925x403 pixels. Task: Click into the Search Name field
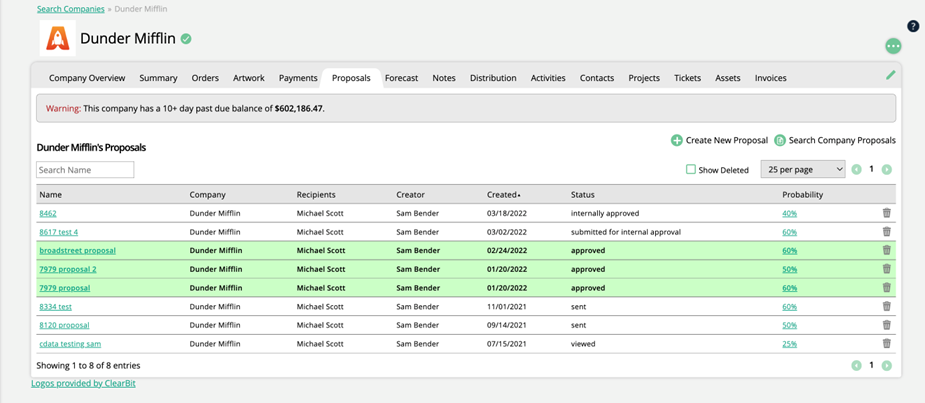(85, 170)
